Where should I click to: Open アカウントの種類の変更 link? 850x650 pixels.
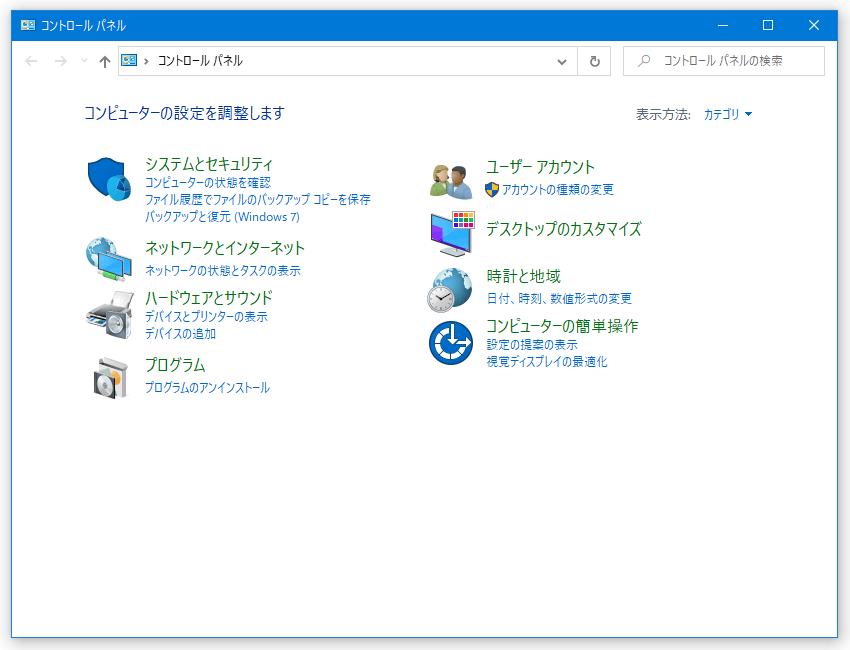558,190
